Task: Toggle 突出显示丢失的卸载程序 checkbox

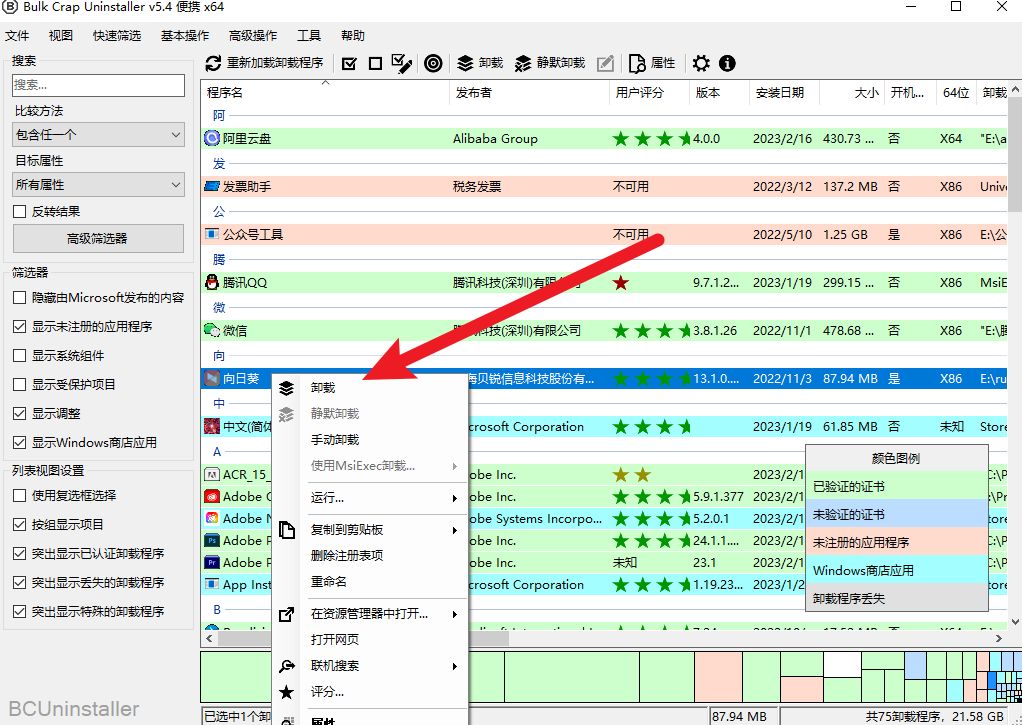Action: pyautogui.click(x=20, y=582)
